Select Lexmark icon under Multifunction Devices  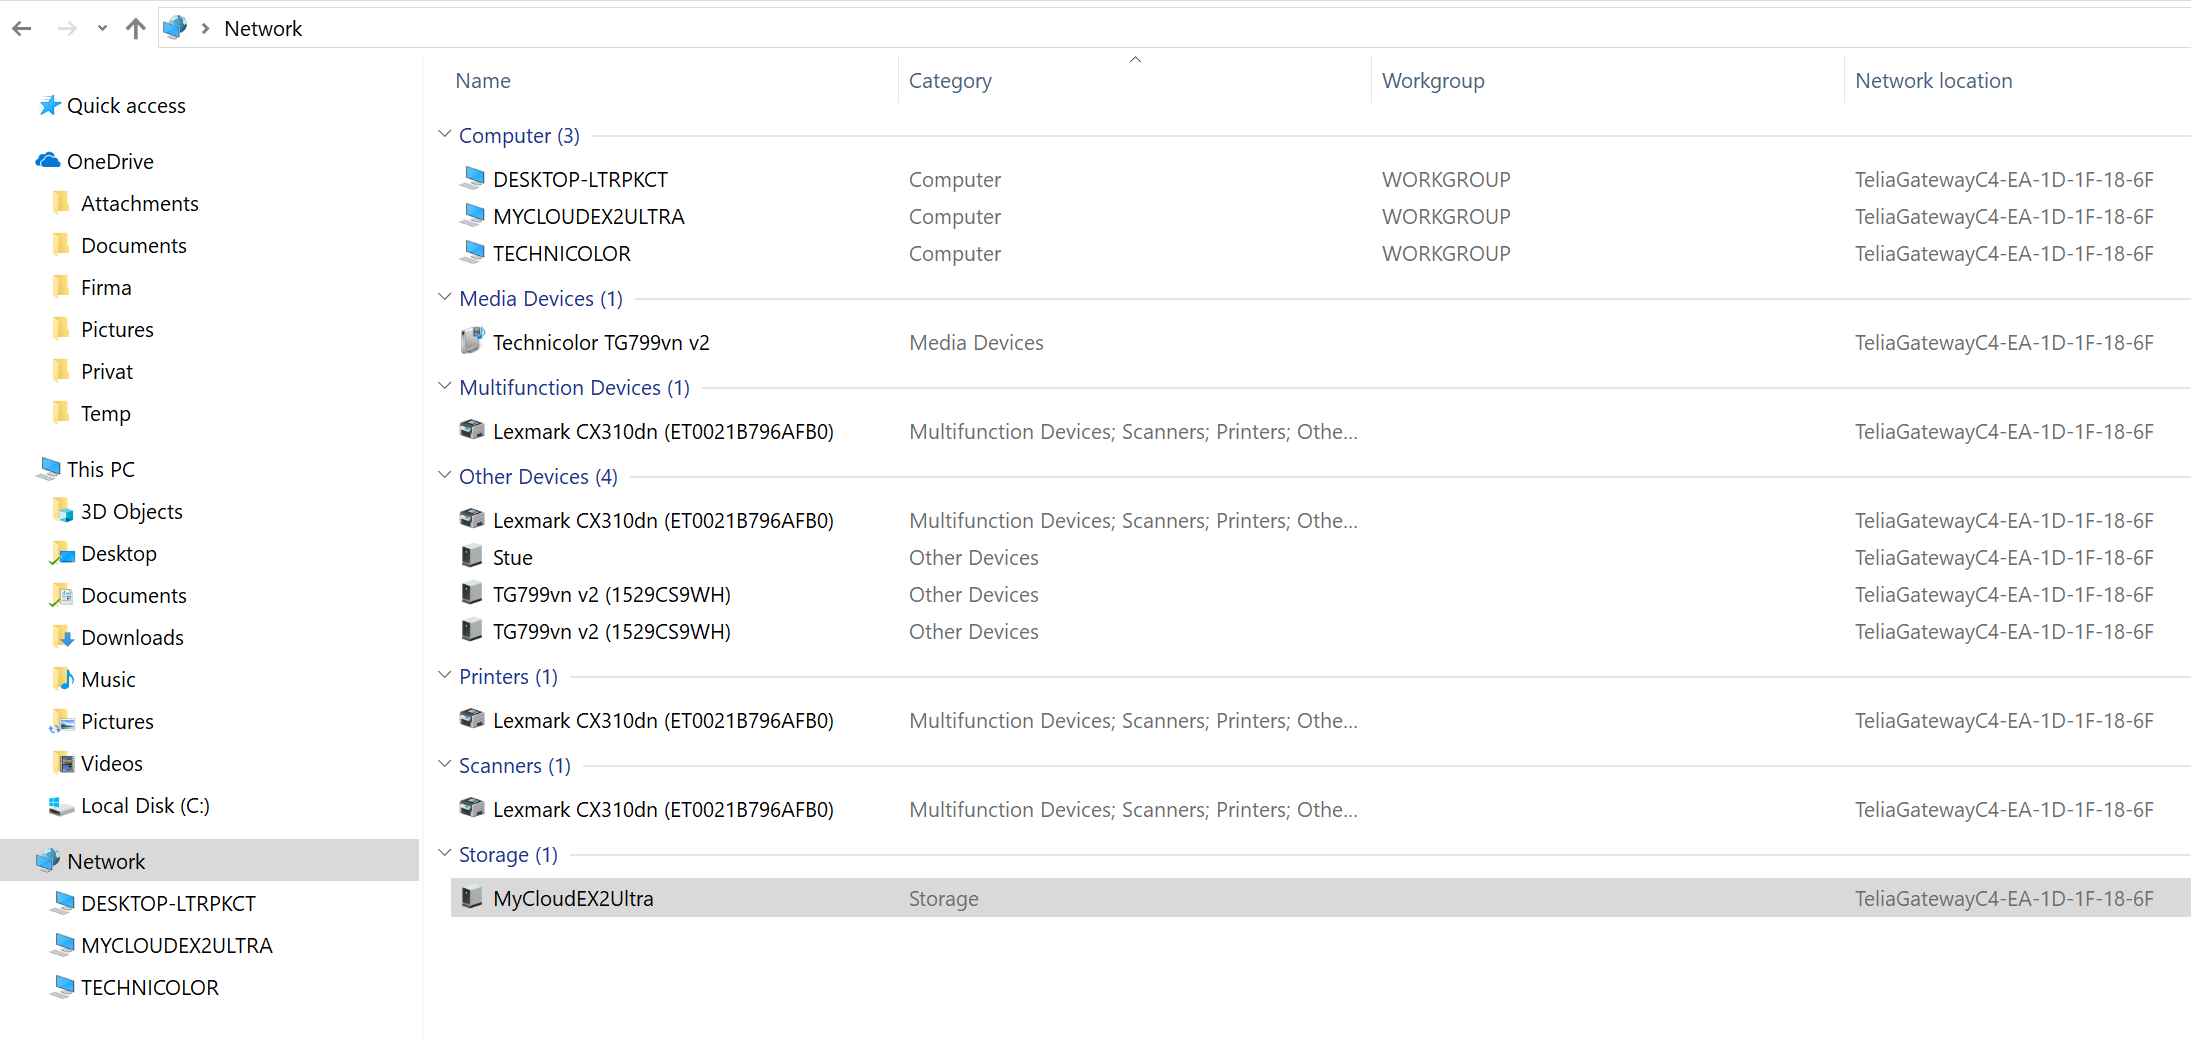(x=472, y=430)
